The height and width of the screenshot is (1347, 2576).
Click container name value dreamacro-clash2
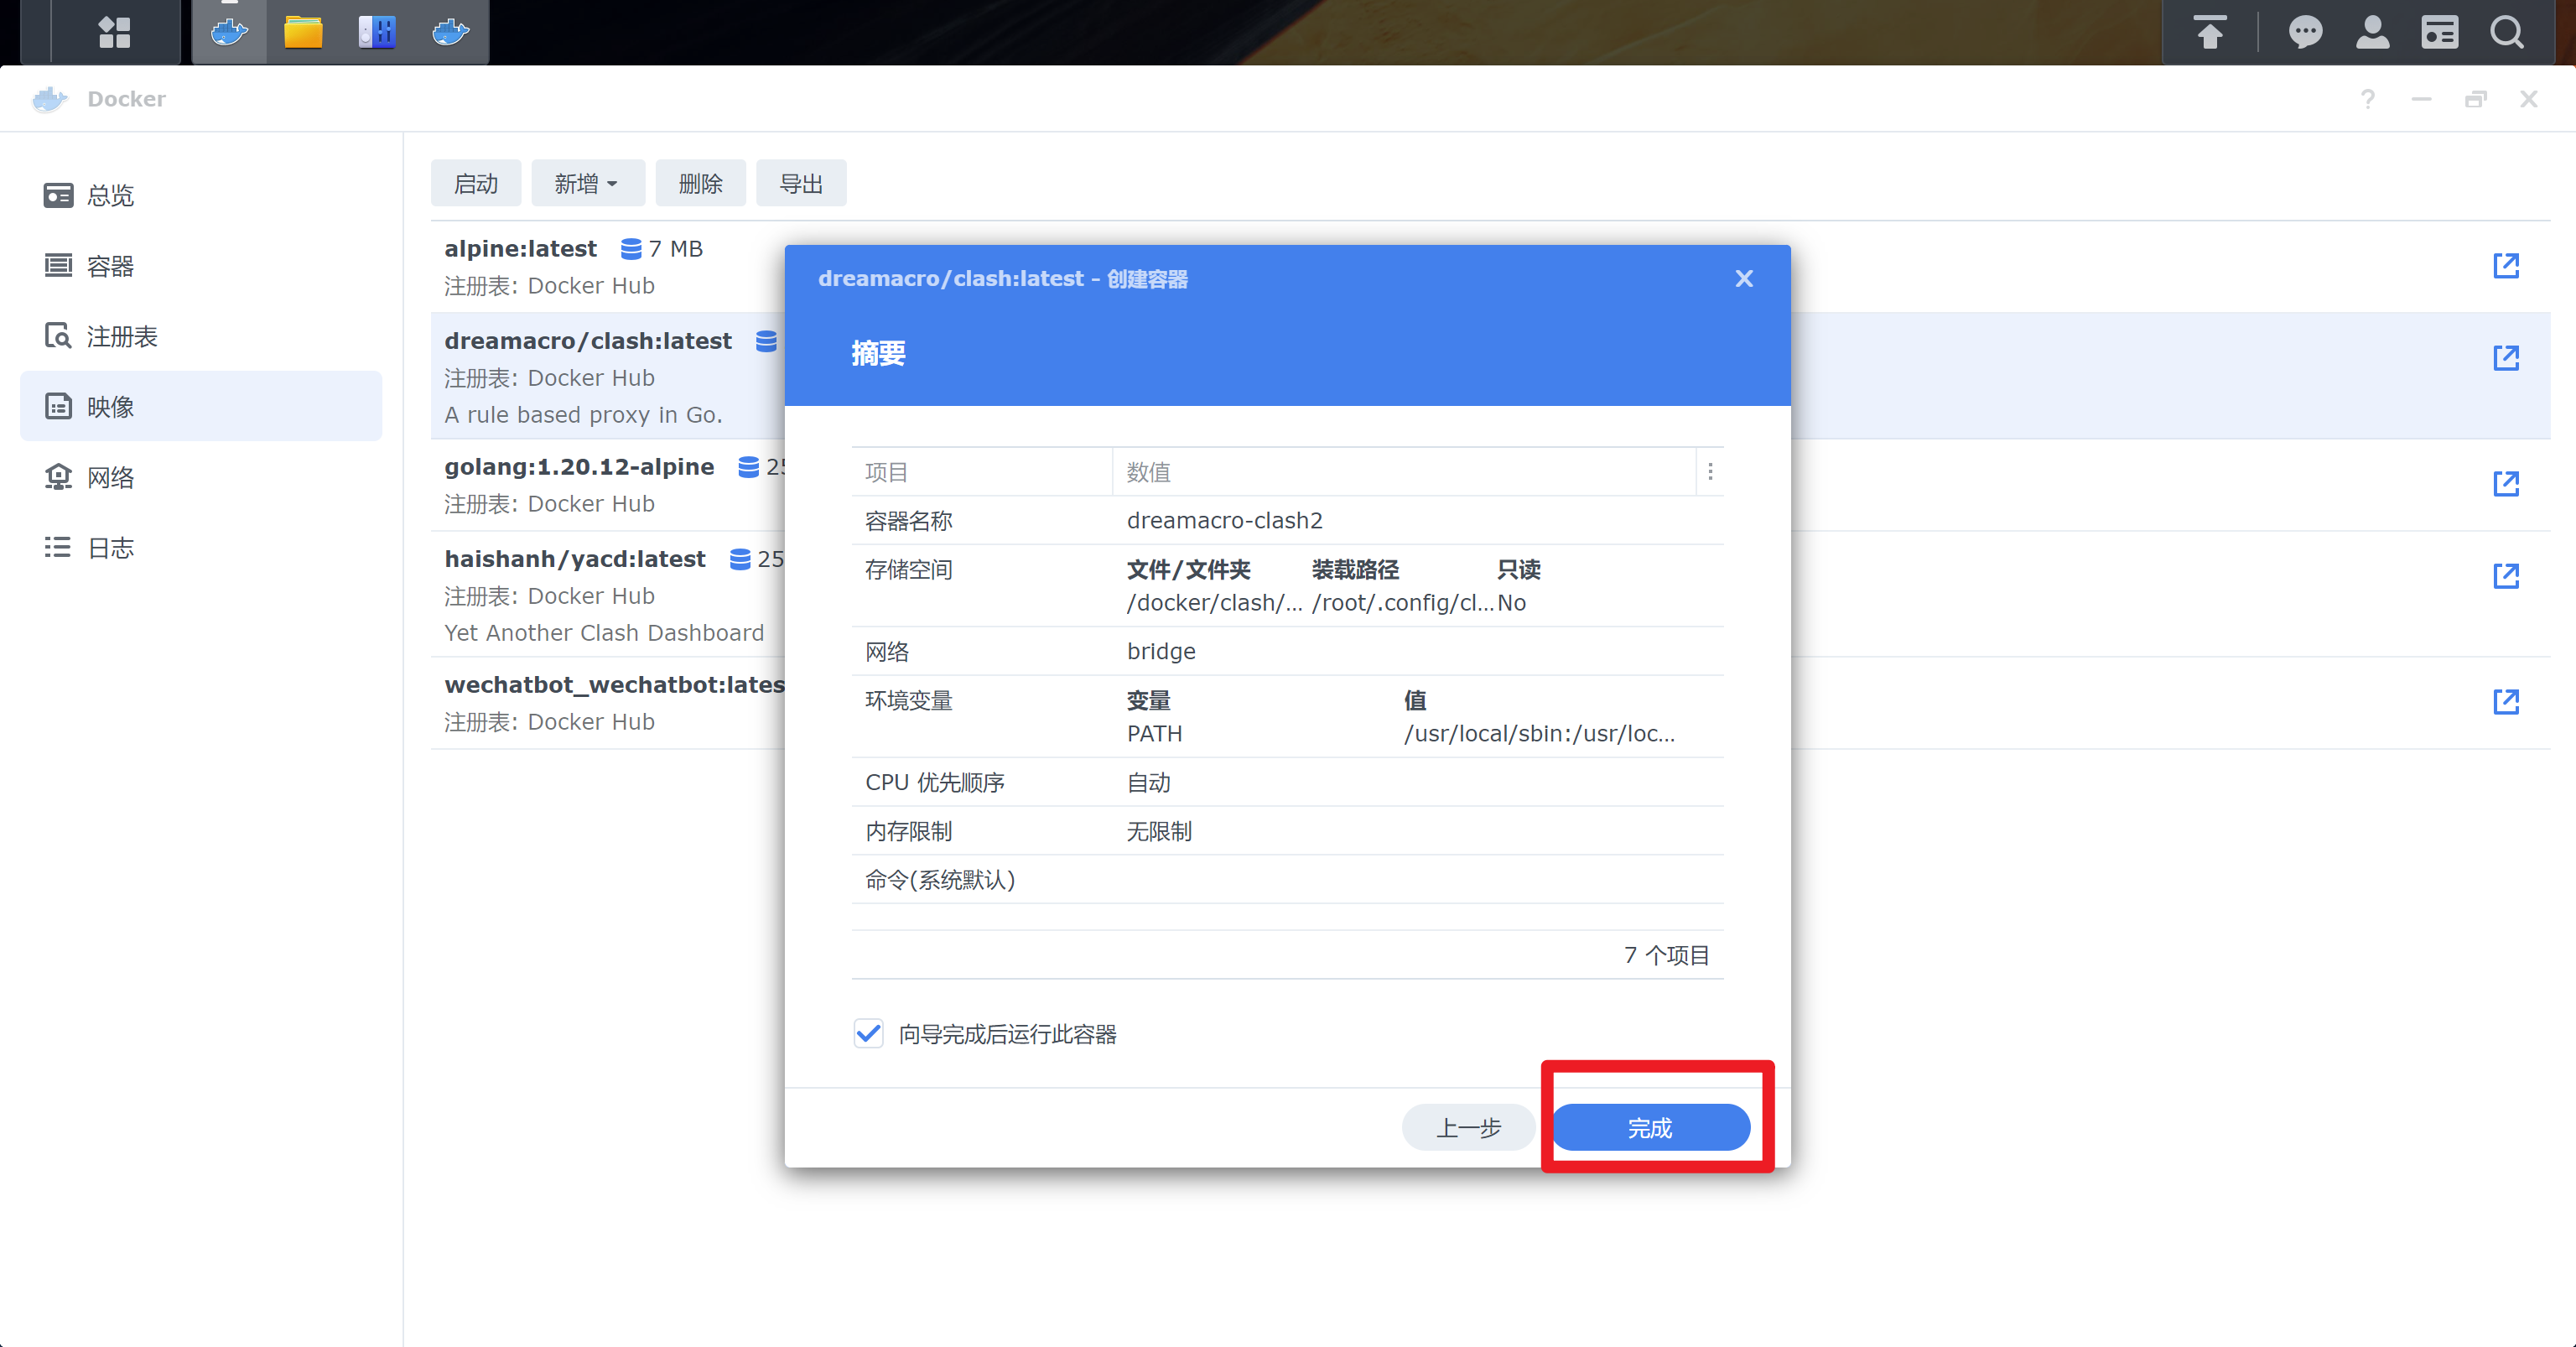point(1224,521)
